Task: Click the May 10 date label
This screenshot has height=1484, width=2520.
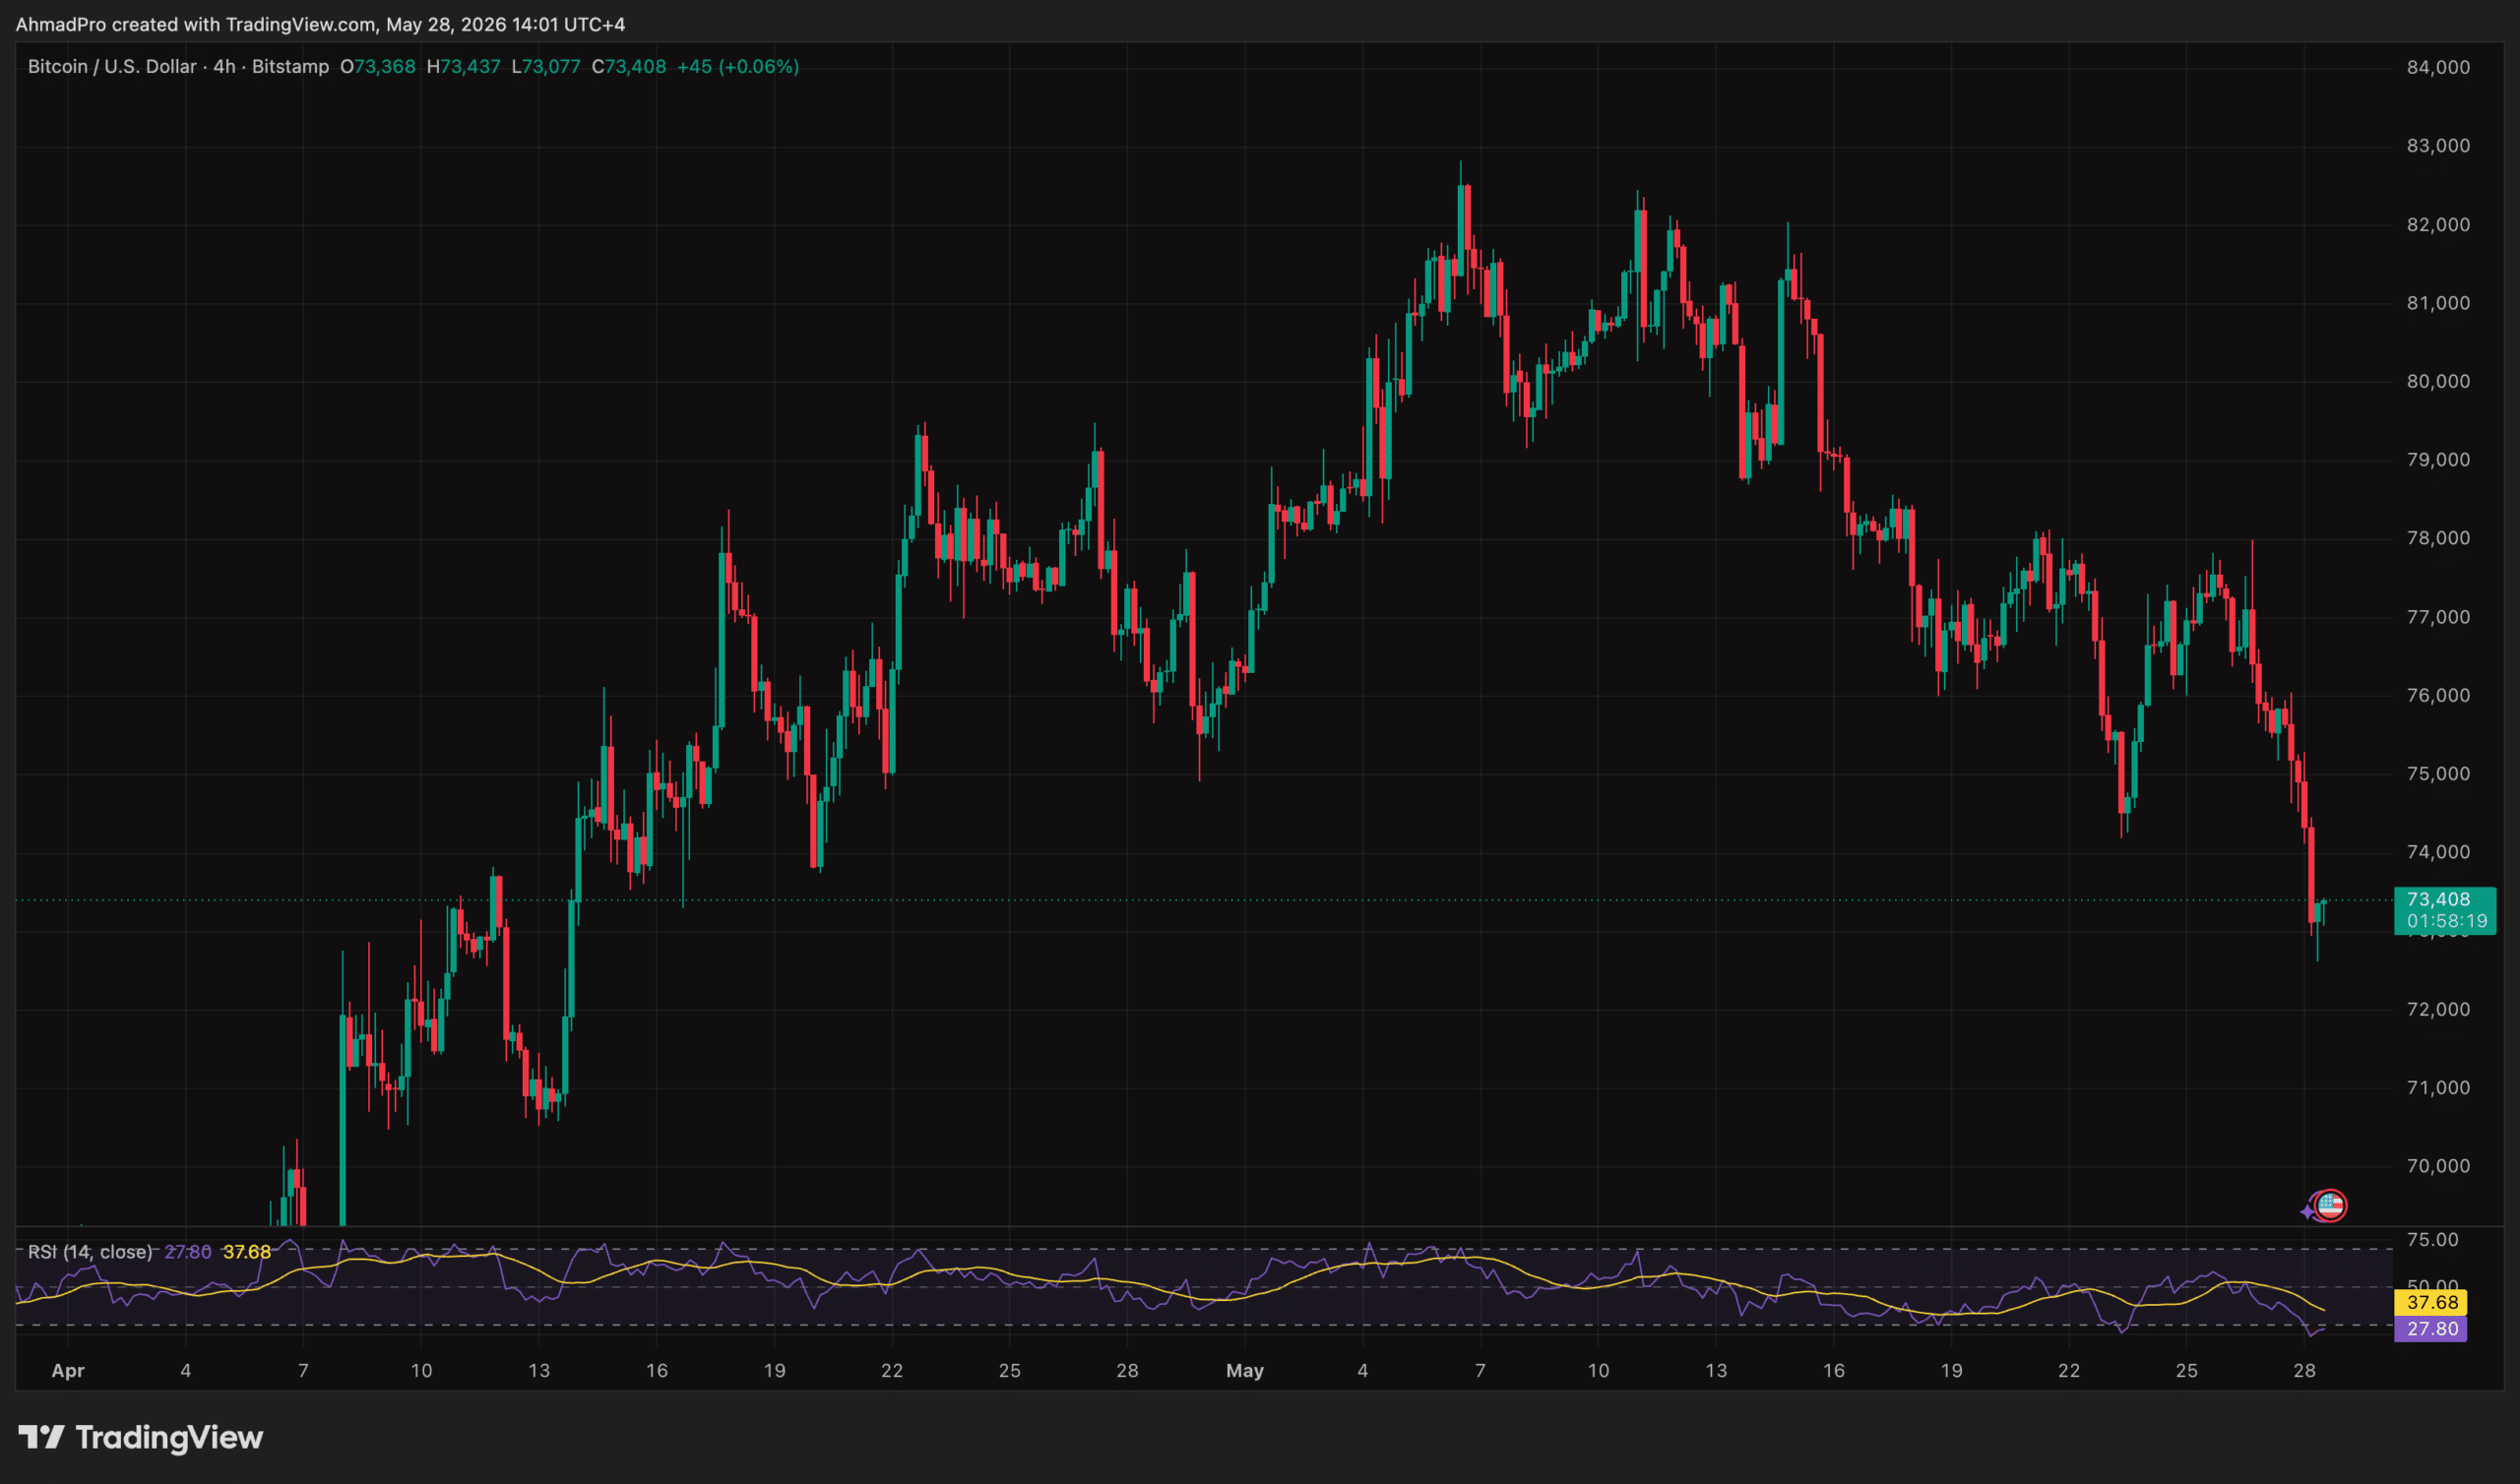Action: (1598, 1371)
